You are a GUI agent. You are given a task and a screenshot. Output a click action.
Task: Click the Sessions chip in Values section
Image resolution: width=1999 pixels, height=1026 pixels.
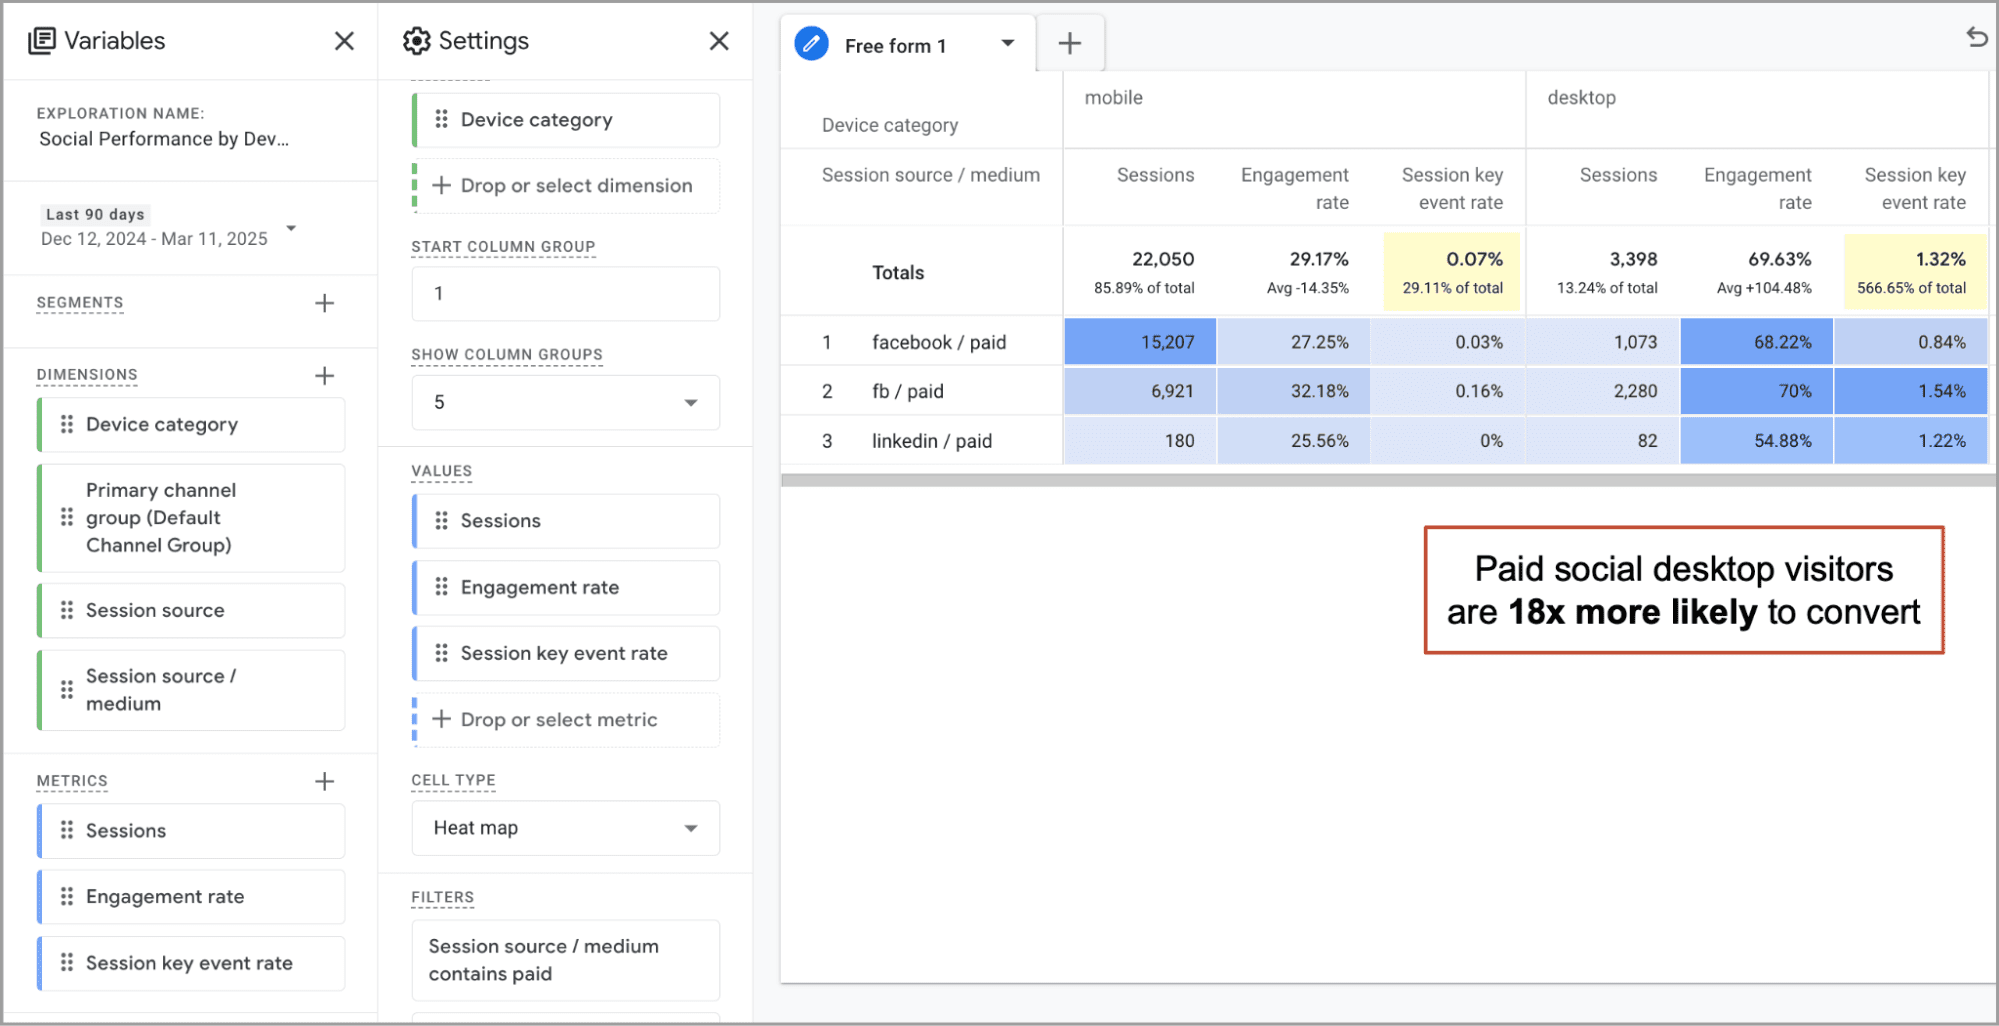click(x=566, y=521)
